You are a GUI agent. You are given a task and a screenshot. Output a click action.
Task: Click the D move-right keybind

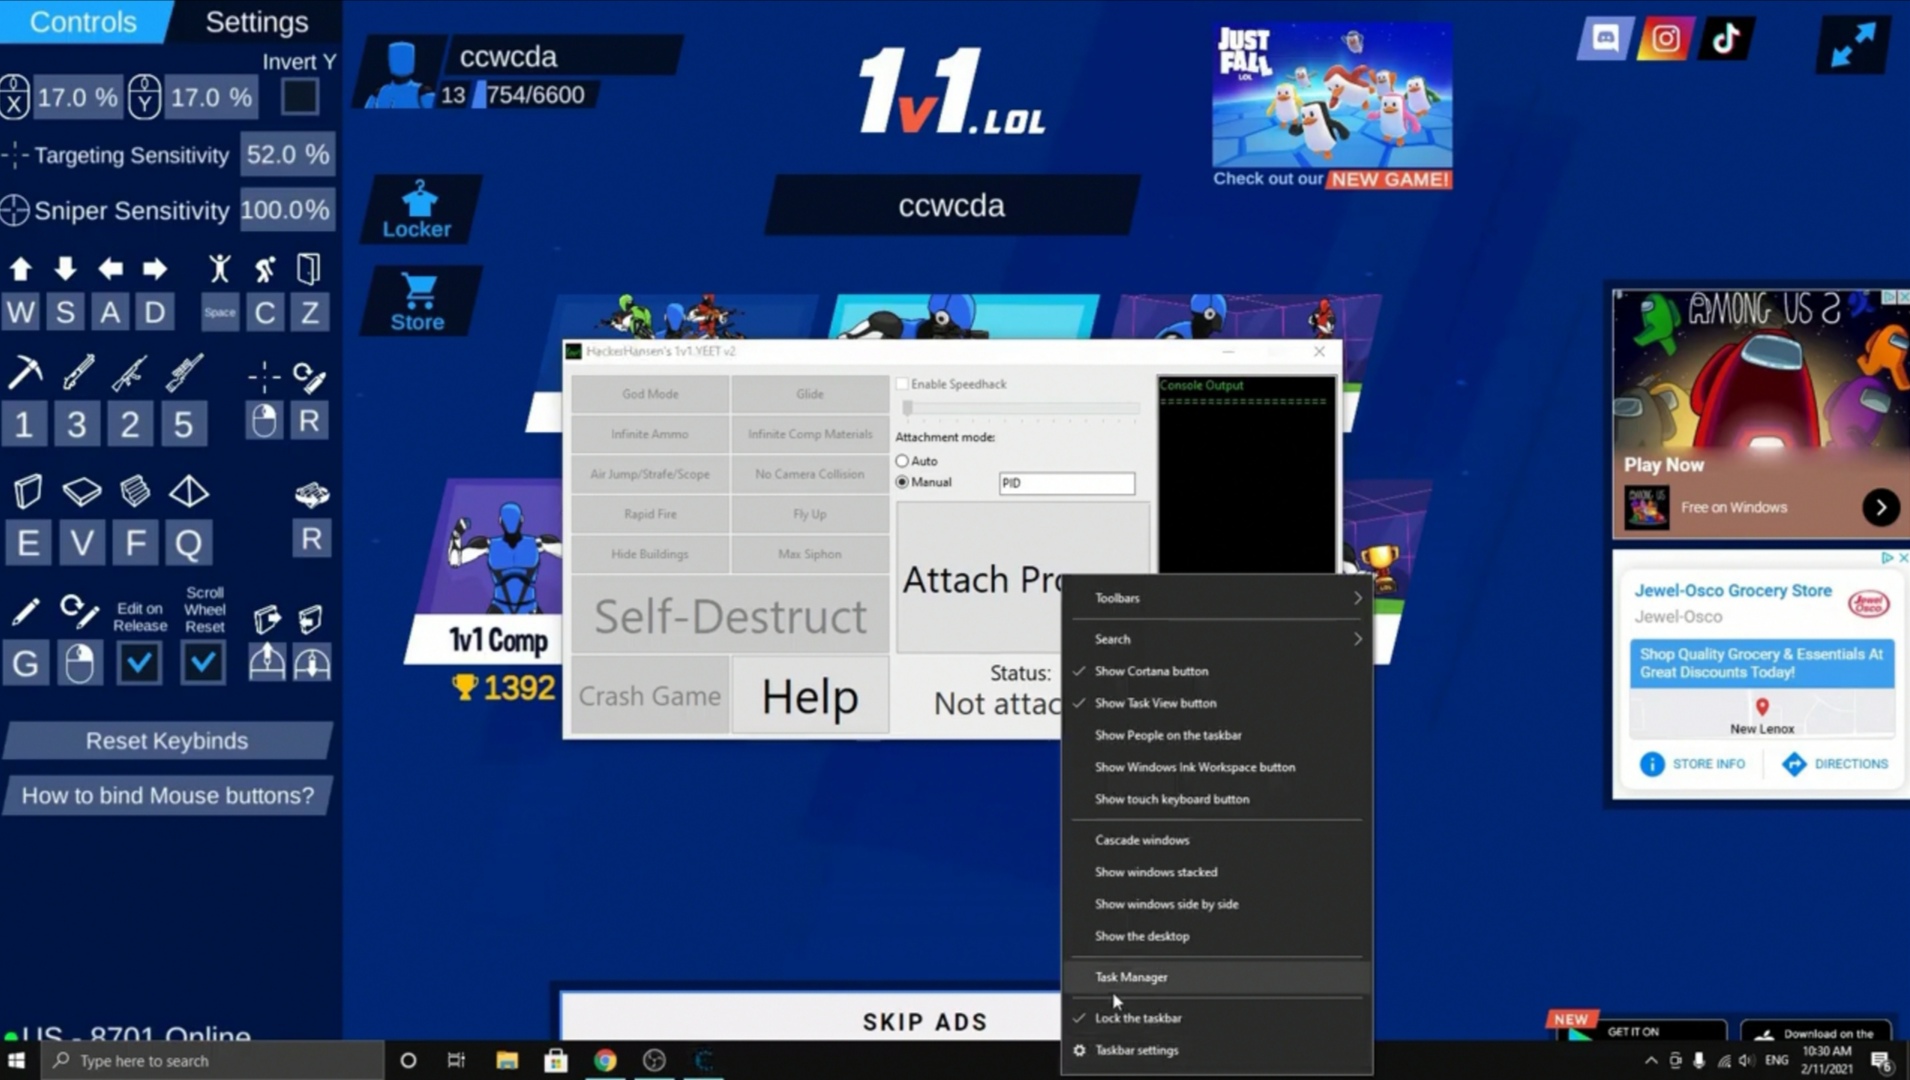click(155, 312)
